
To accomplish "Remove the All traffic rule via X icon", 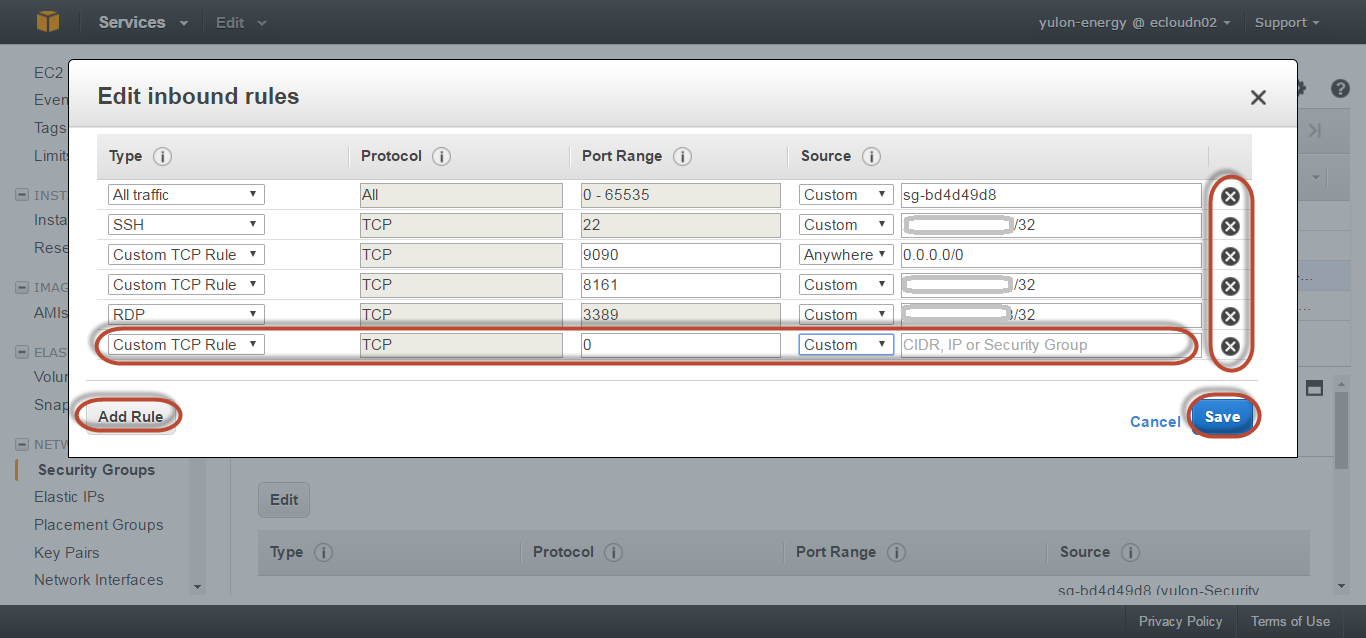I will coord(1230,196).
